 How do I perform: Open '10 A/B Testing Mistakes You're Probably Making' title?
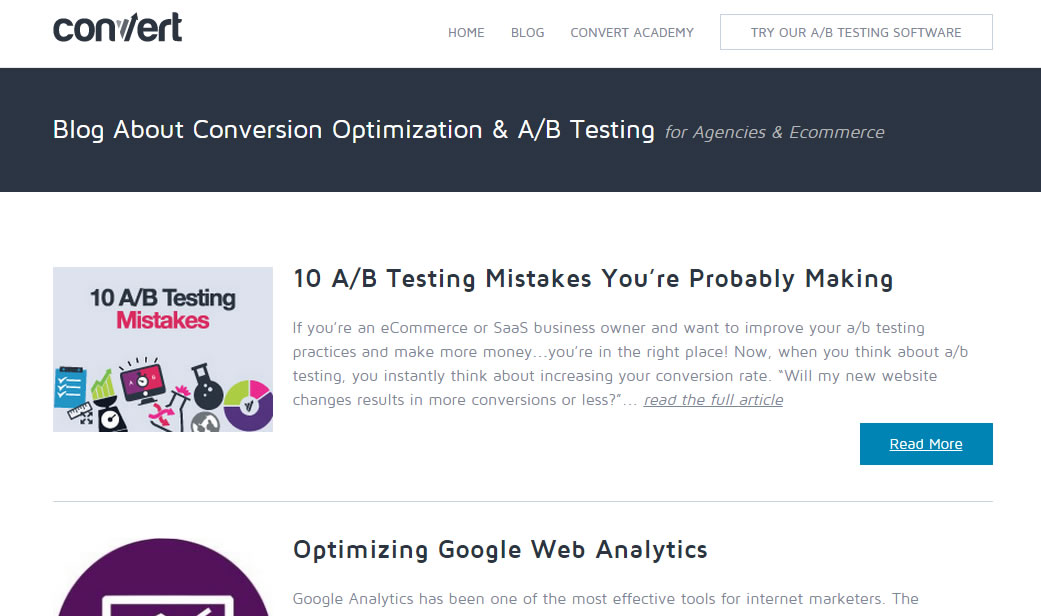(593, 279)
